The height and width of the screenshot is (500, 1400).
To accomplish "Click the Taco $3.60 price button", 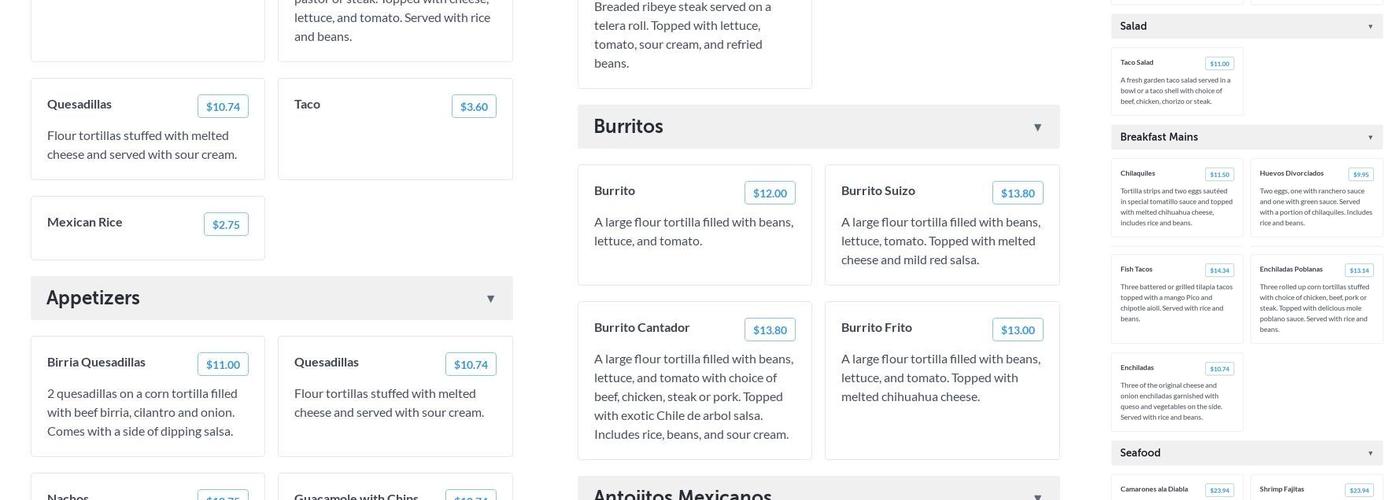I will pyautogui.click(x=474, y=107).
